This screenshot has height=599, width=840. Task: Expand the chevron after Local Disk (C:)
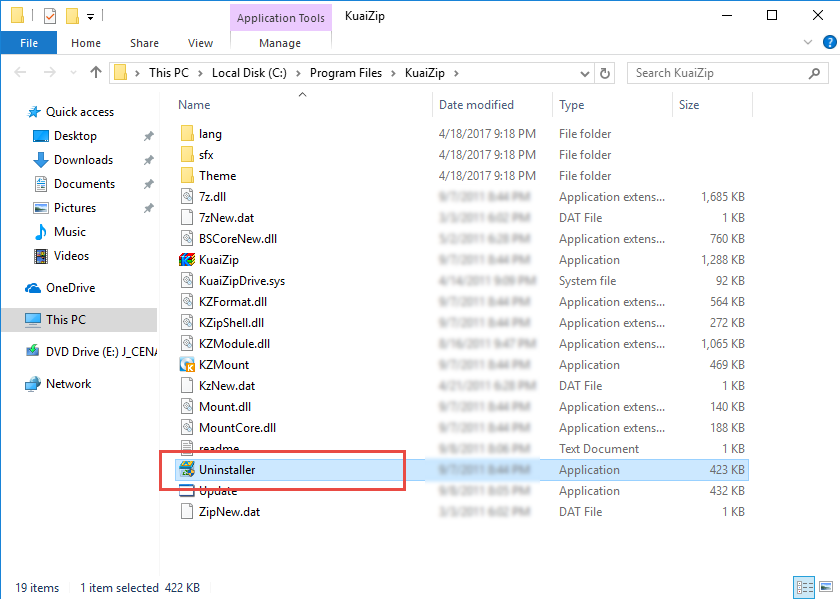298,73
